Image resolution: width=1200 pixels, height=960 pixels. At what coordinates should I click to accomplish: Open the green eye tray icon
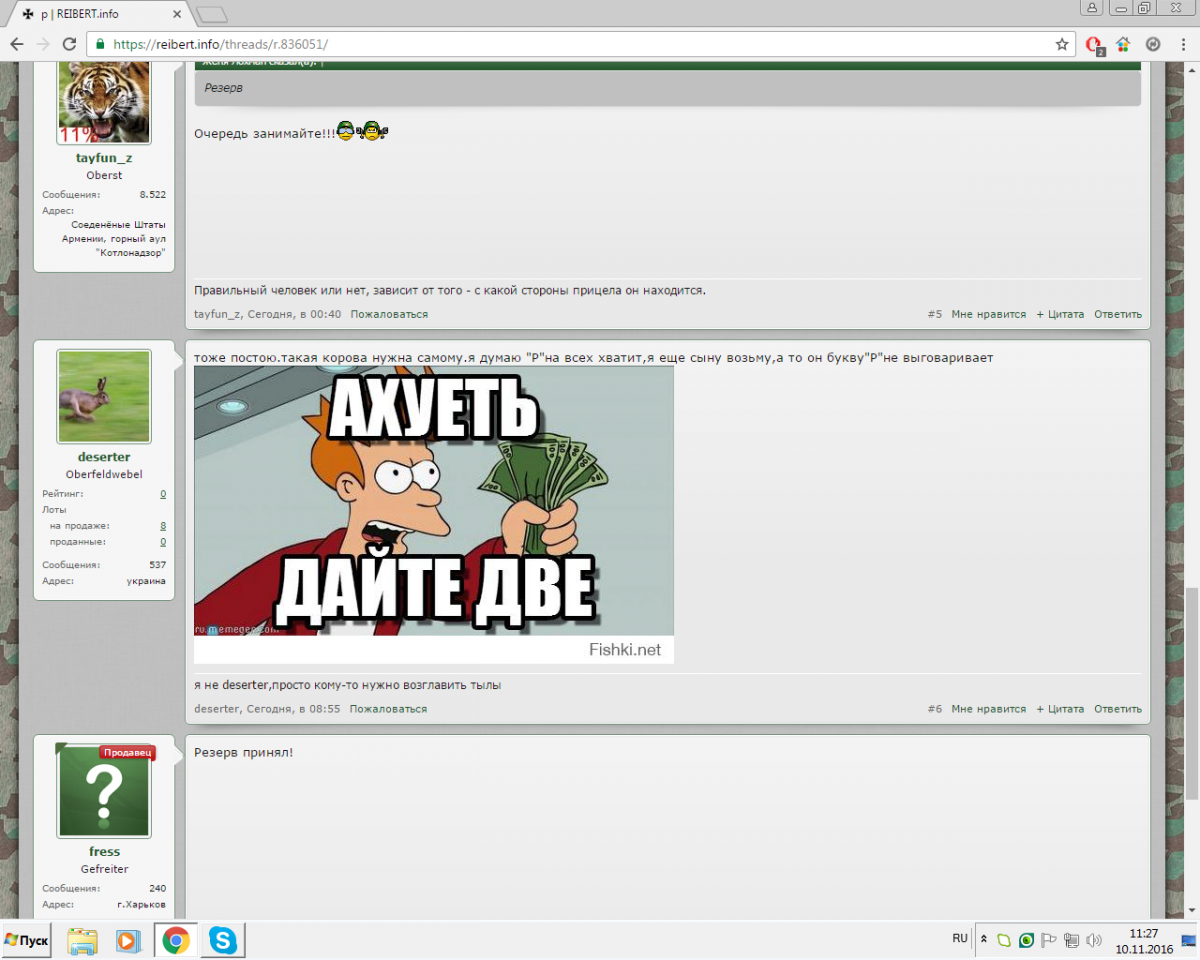pos(1027,941)
